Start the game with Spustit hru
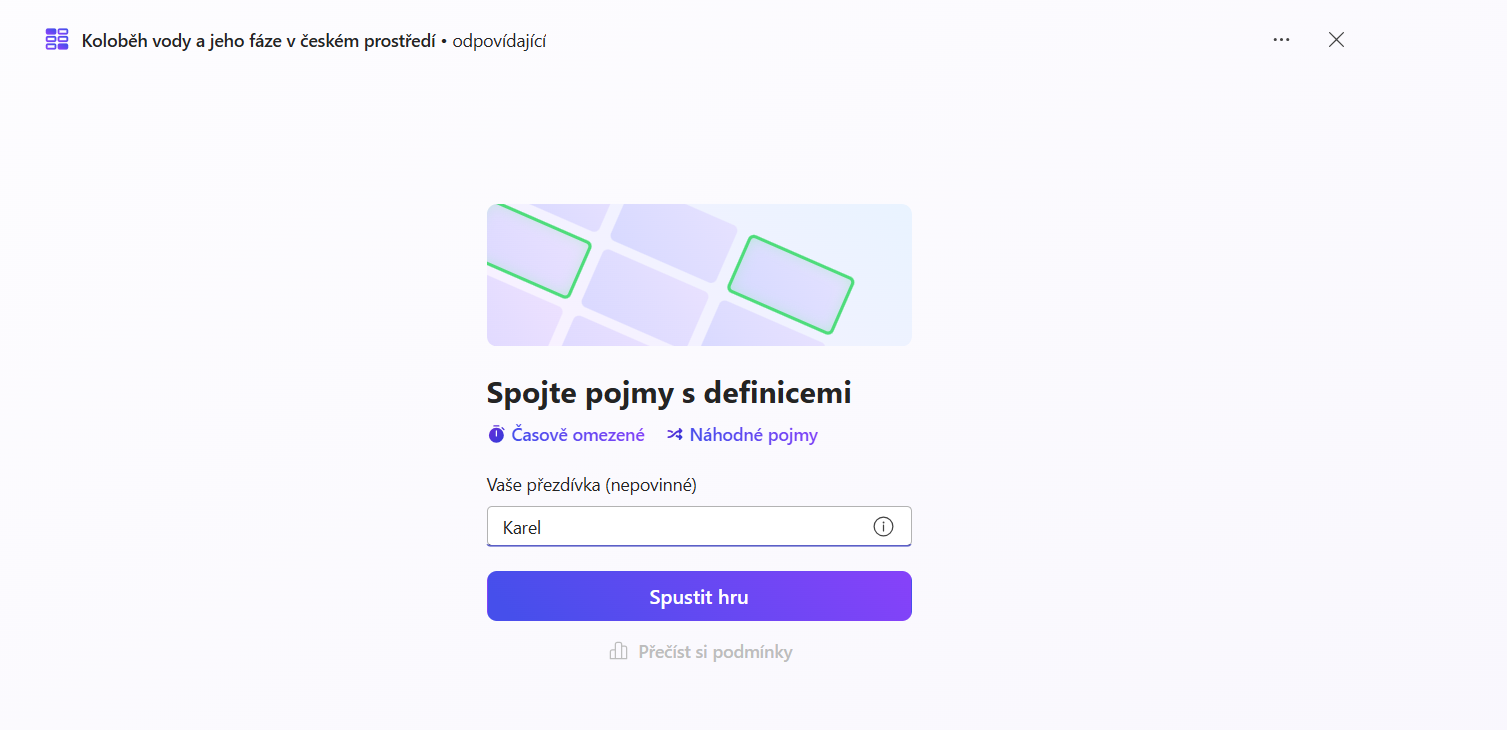This screenshot has height=730, width=1507. click(x=699, y=597)
